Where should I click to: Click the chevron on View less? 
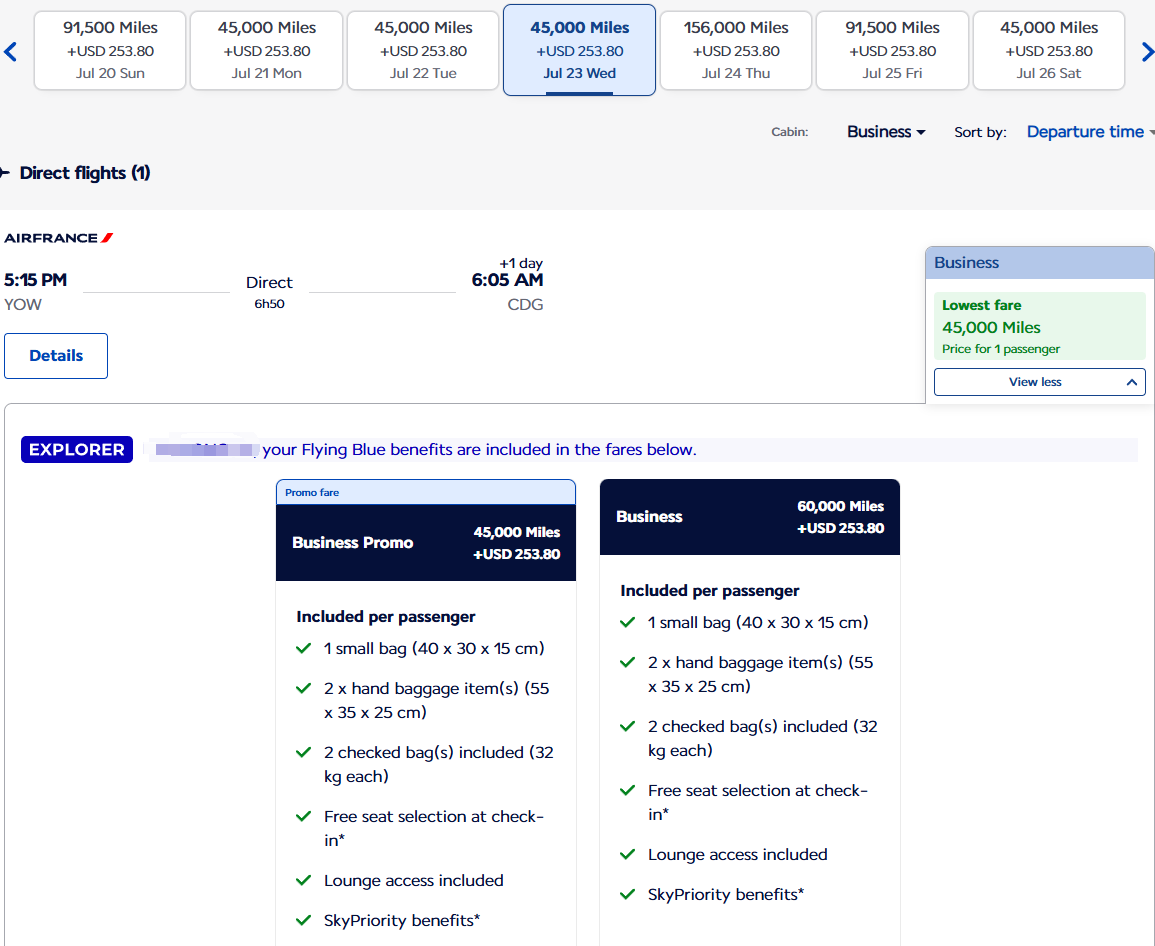pyautogui.click(x=1131, y=382)
